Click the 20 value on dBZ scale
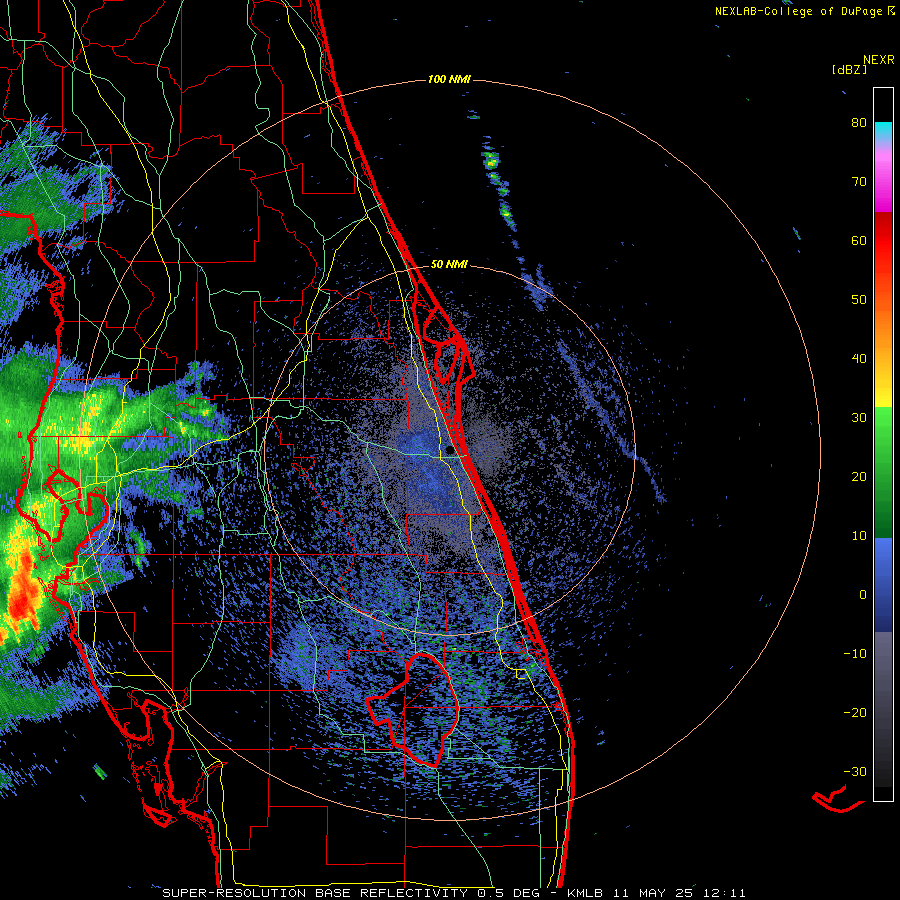Screen dimensions: 900x900 click(859, 476)
